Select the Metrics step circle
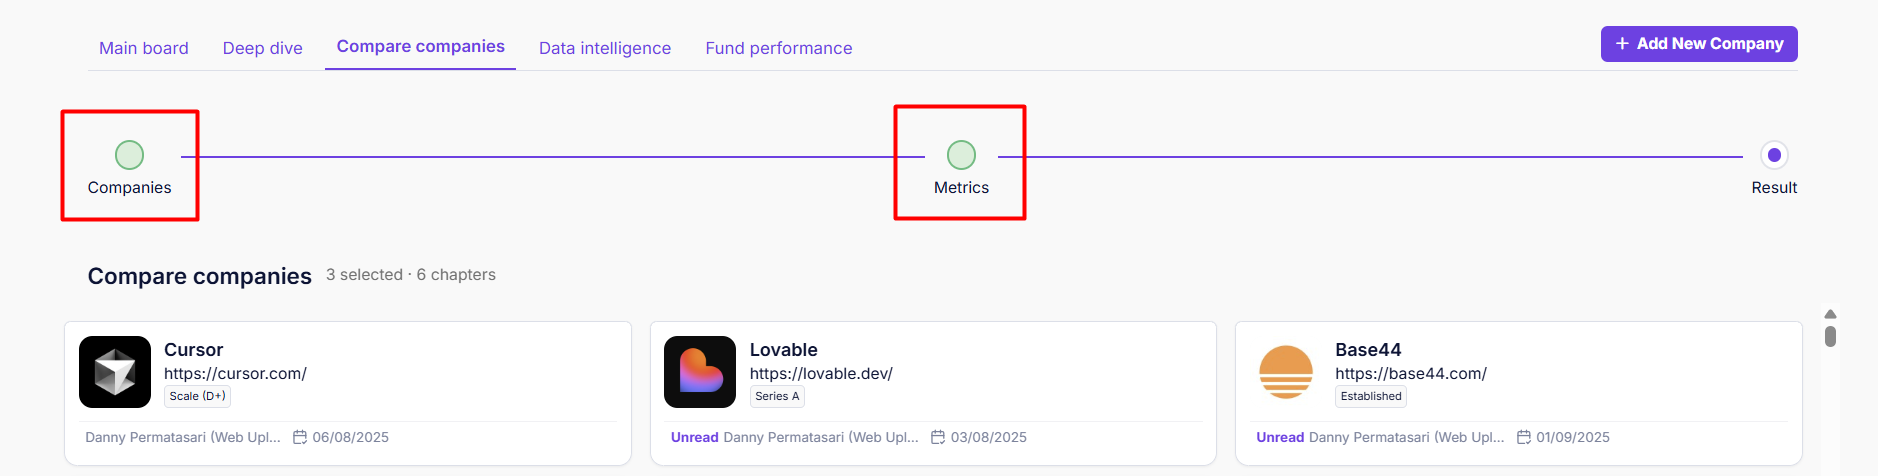This screenshot has width=1878, height=476. (961, 155)
